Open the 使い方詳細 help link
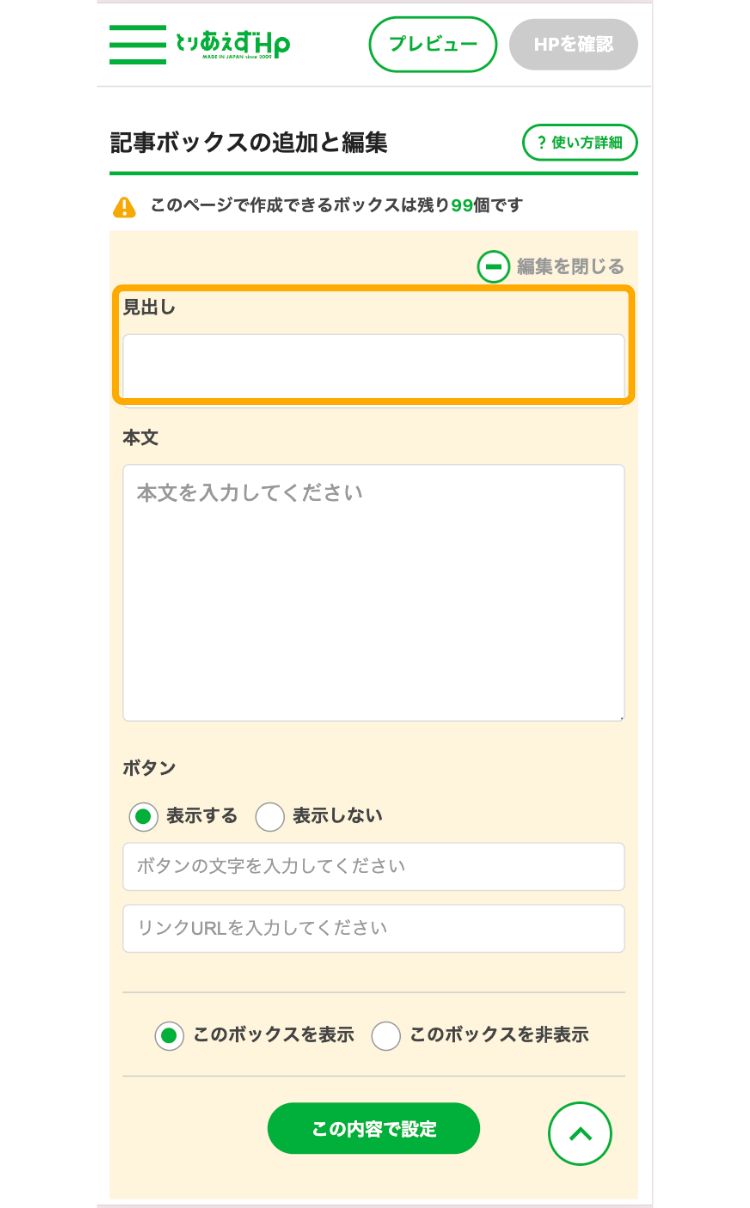 pyautogui.click(x=580, y=143)
